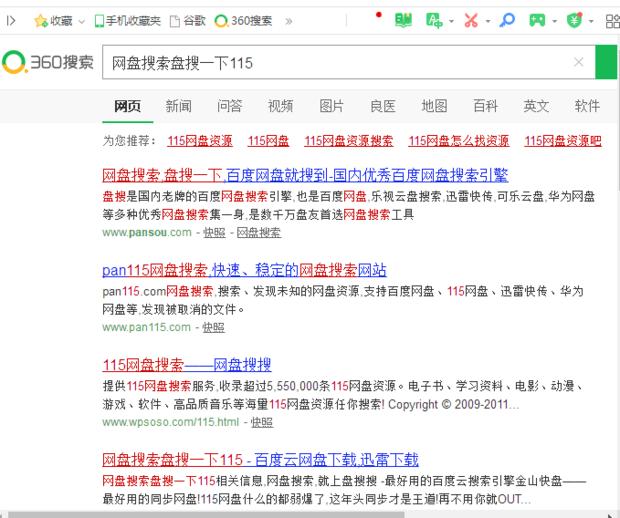The width and height of the screenshot is (620, 518).
Task: Switch to the 英文 tab
Action: pyautogui.click(x=536, y=106)
